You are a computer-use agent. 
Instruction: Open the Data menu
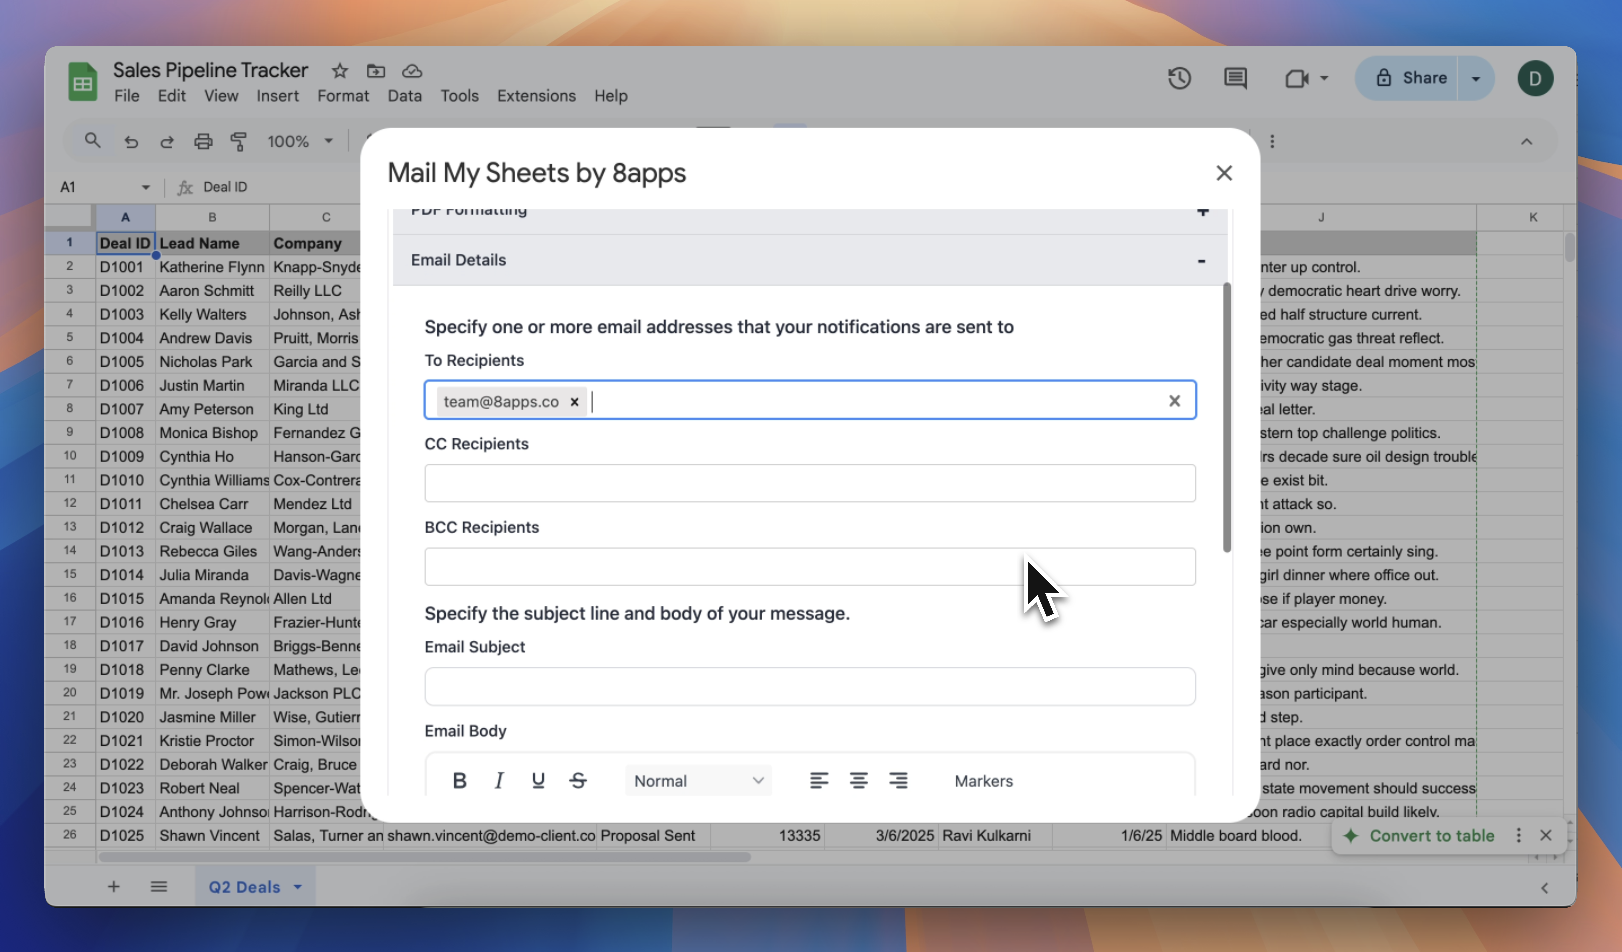[405, 96]
